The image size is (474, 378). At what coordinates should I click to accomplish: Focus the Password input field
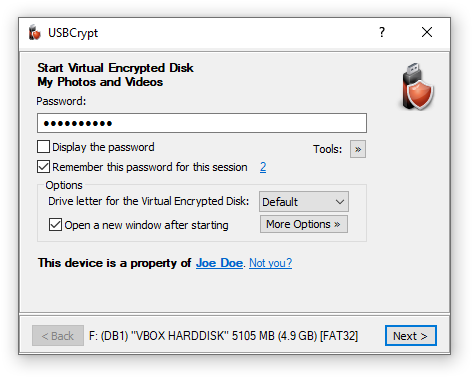(202, 123)
